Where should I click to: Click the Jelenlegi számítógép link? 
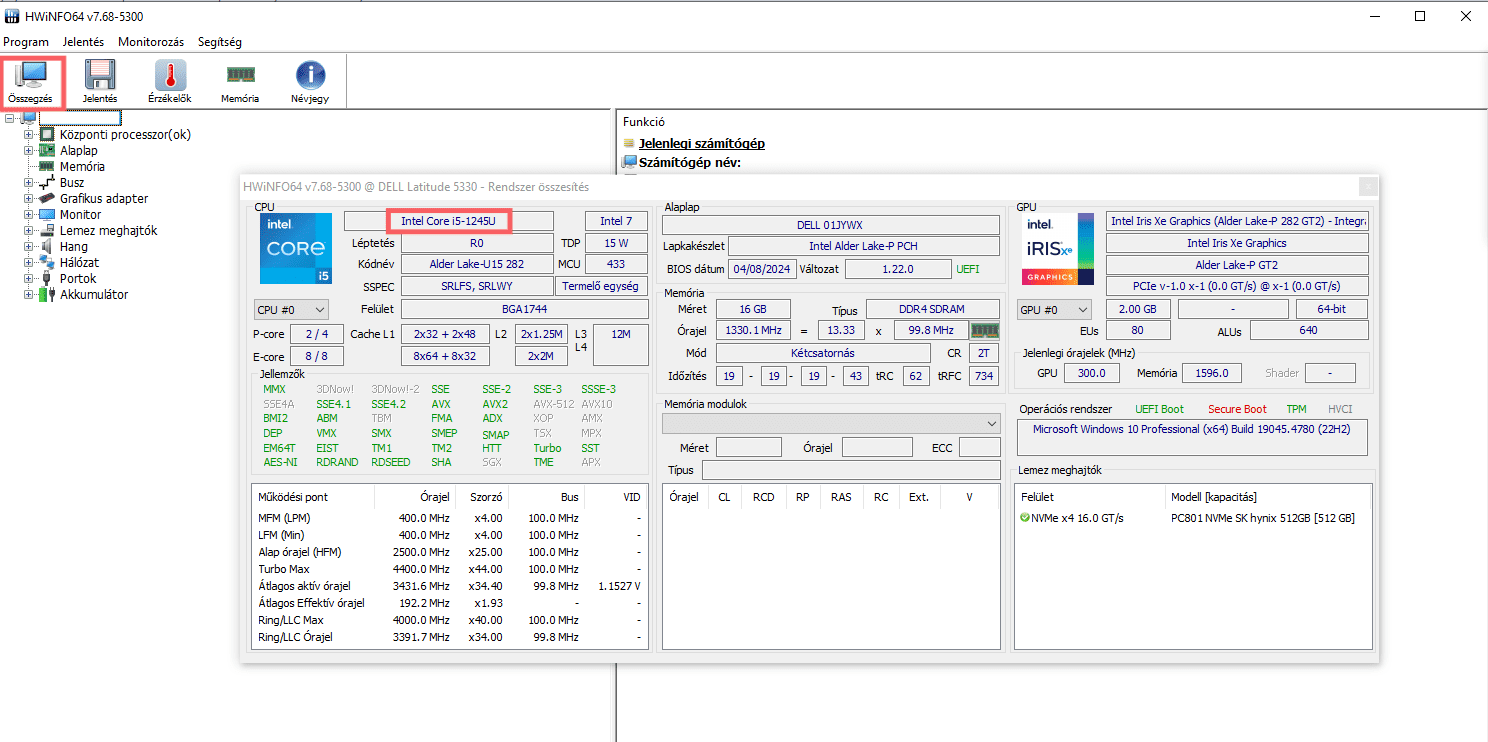pyautogui.click(x=701, y=144)
